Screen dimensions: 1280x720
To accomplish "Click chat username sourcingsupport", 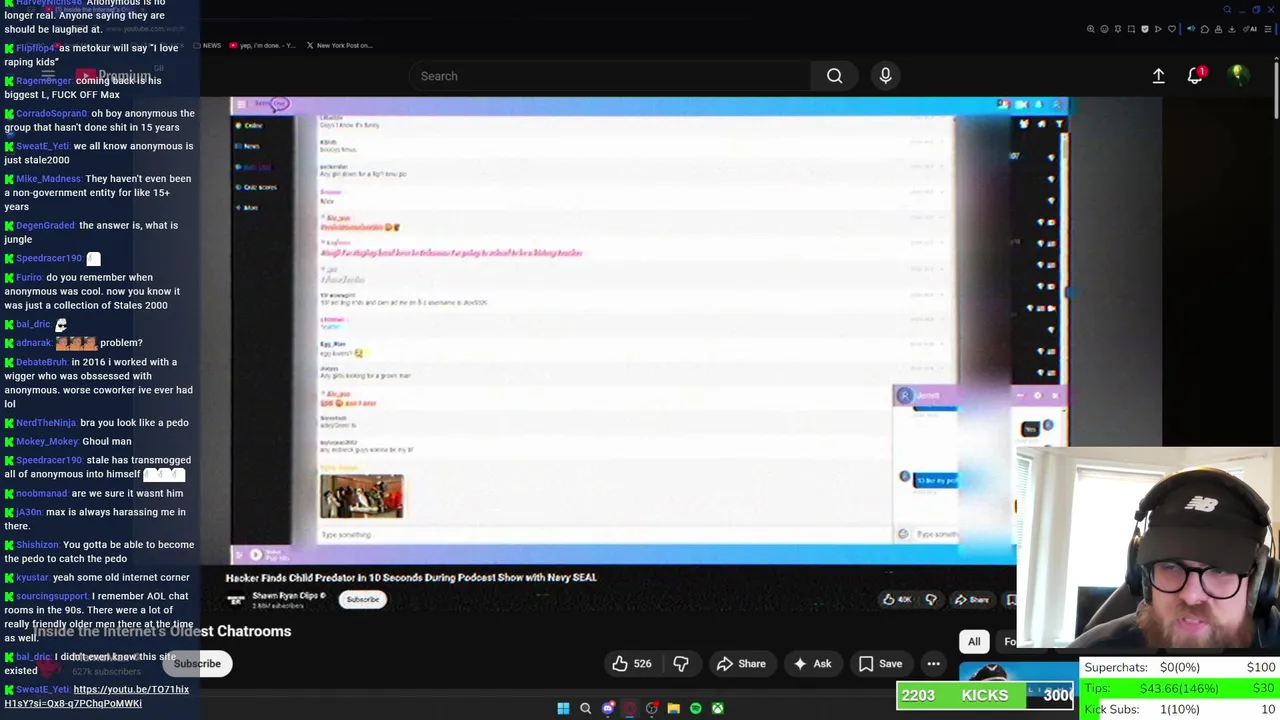I will 52,597.
